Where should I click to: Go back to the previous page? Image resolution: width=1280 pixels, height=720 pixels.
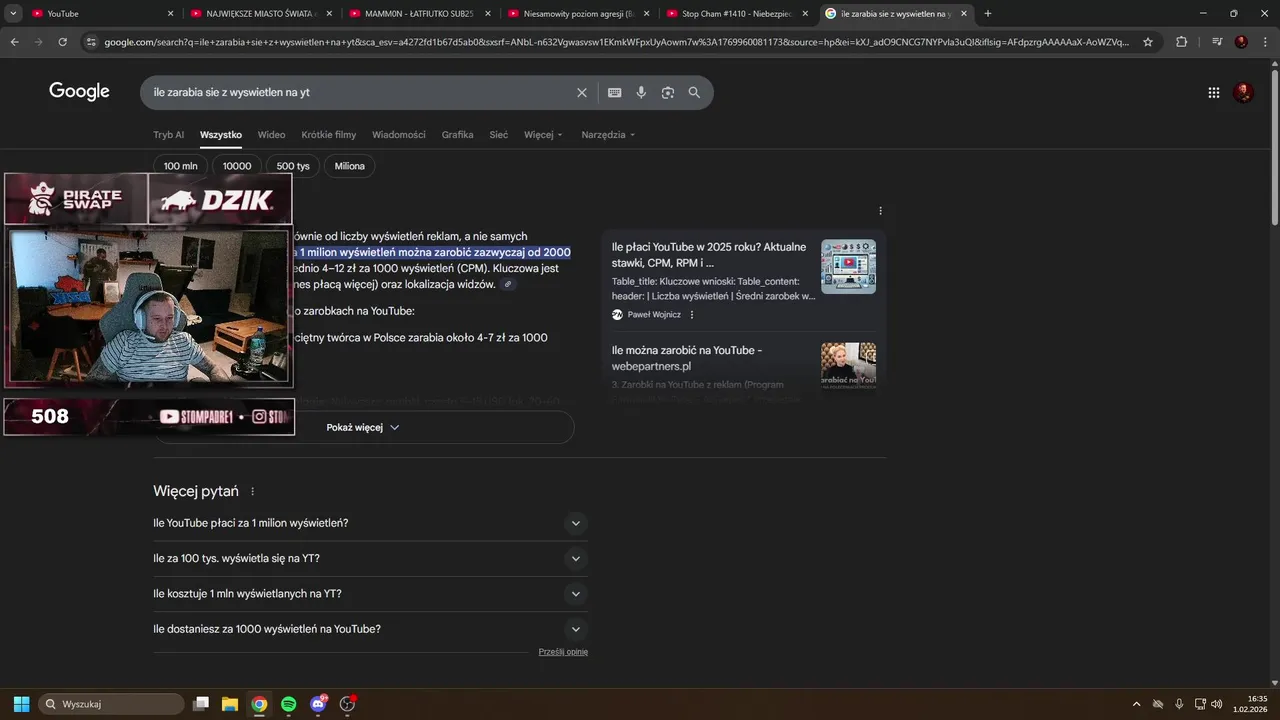click(15, 42)
